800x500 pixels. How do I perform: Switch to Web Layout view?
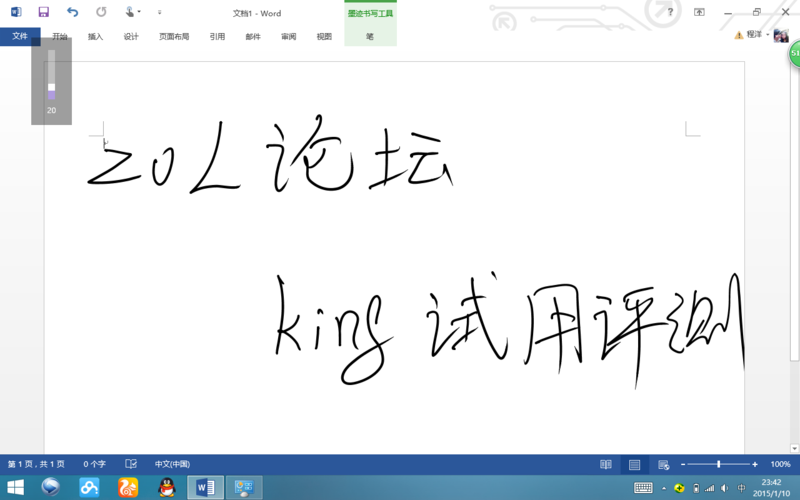(663, 464)
